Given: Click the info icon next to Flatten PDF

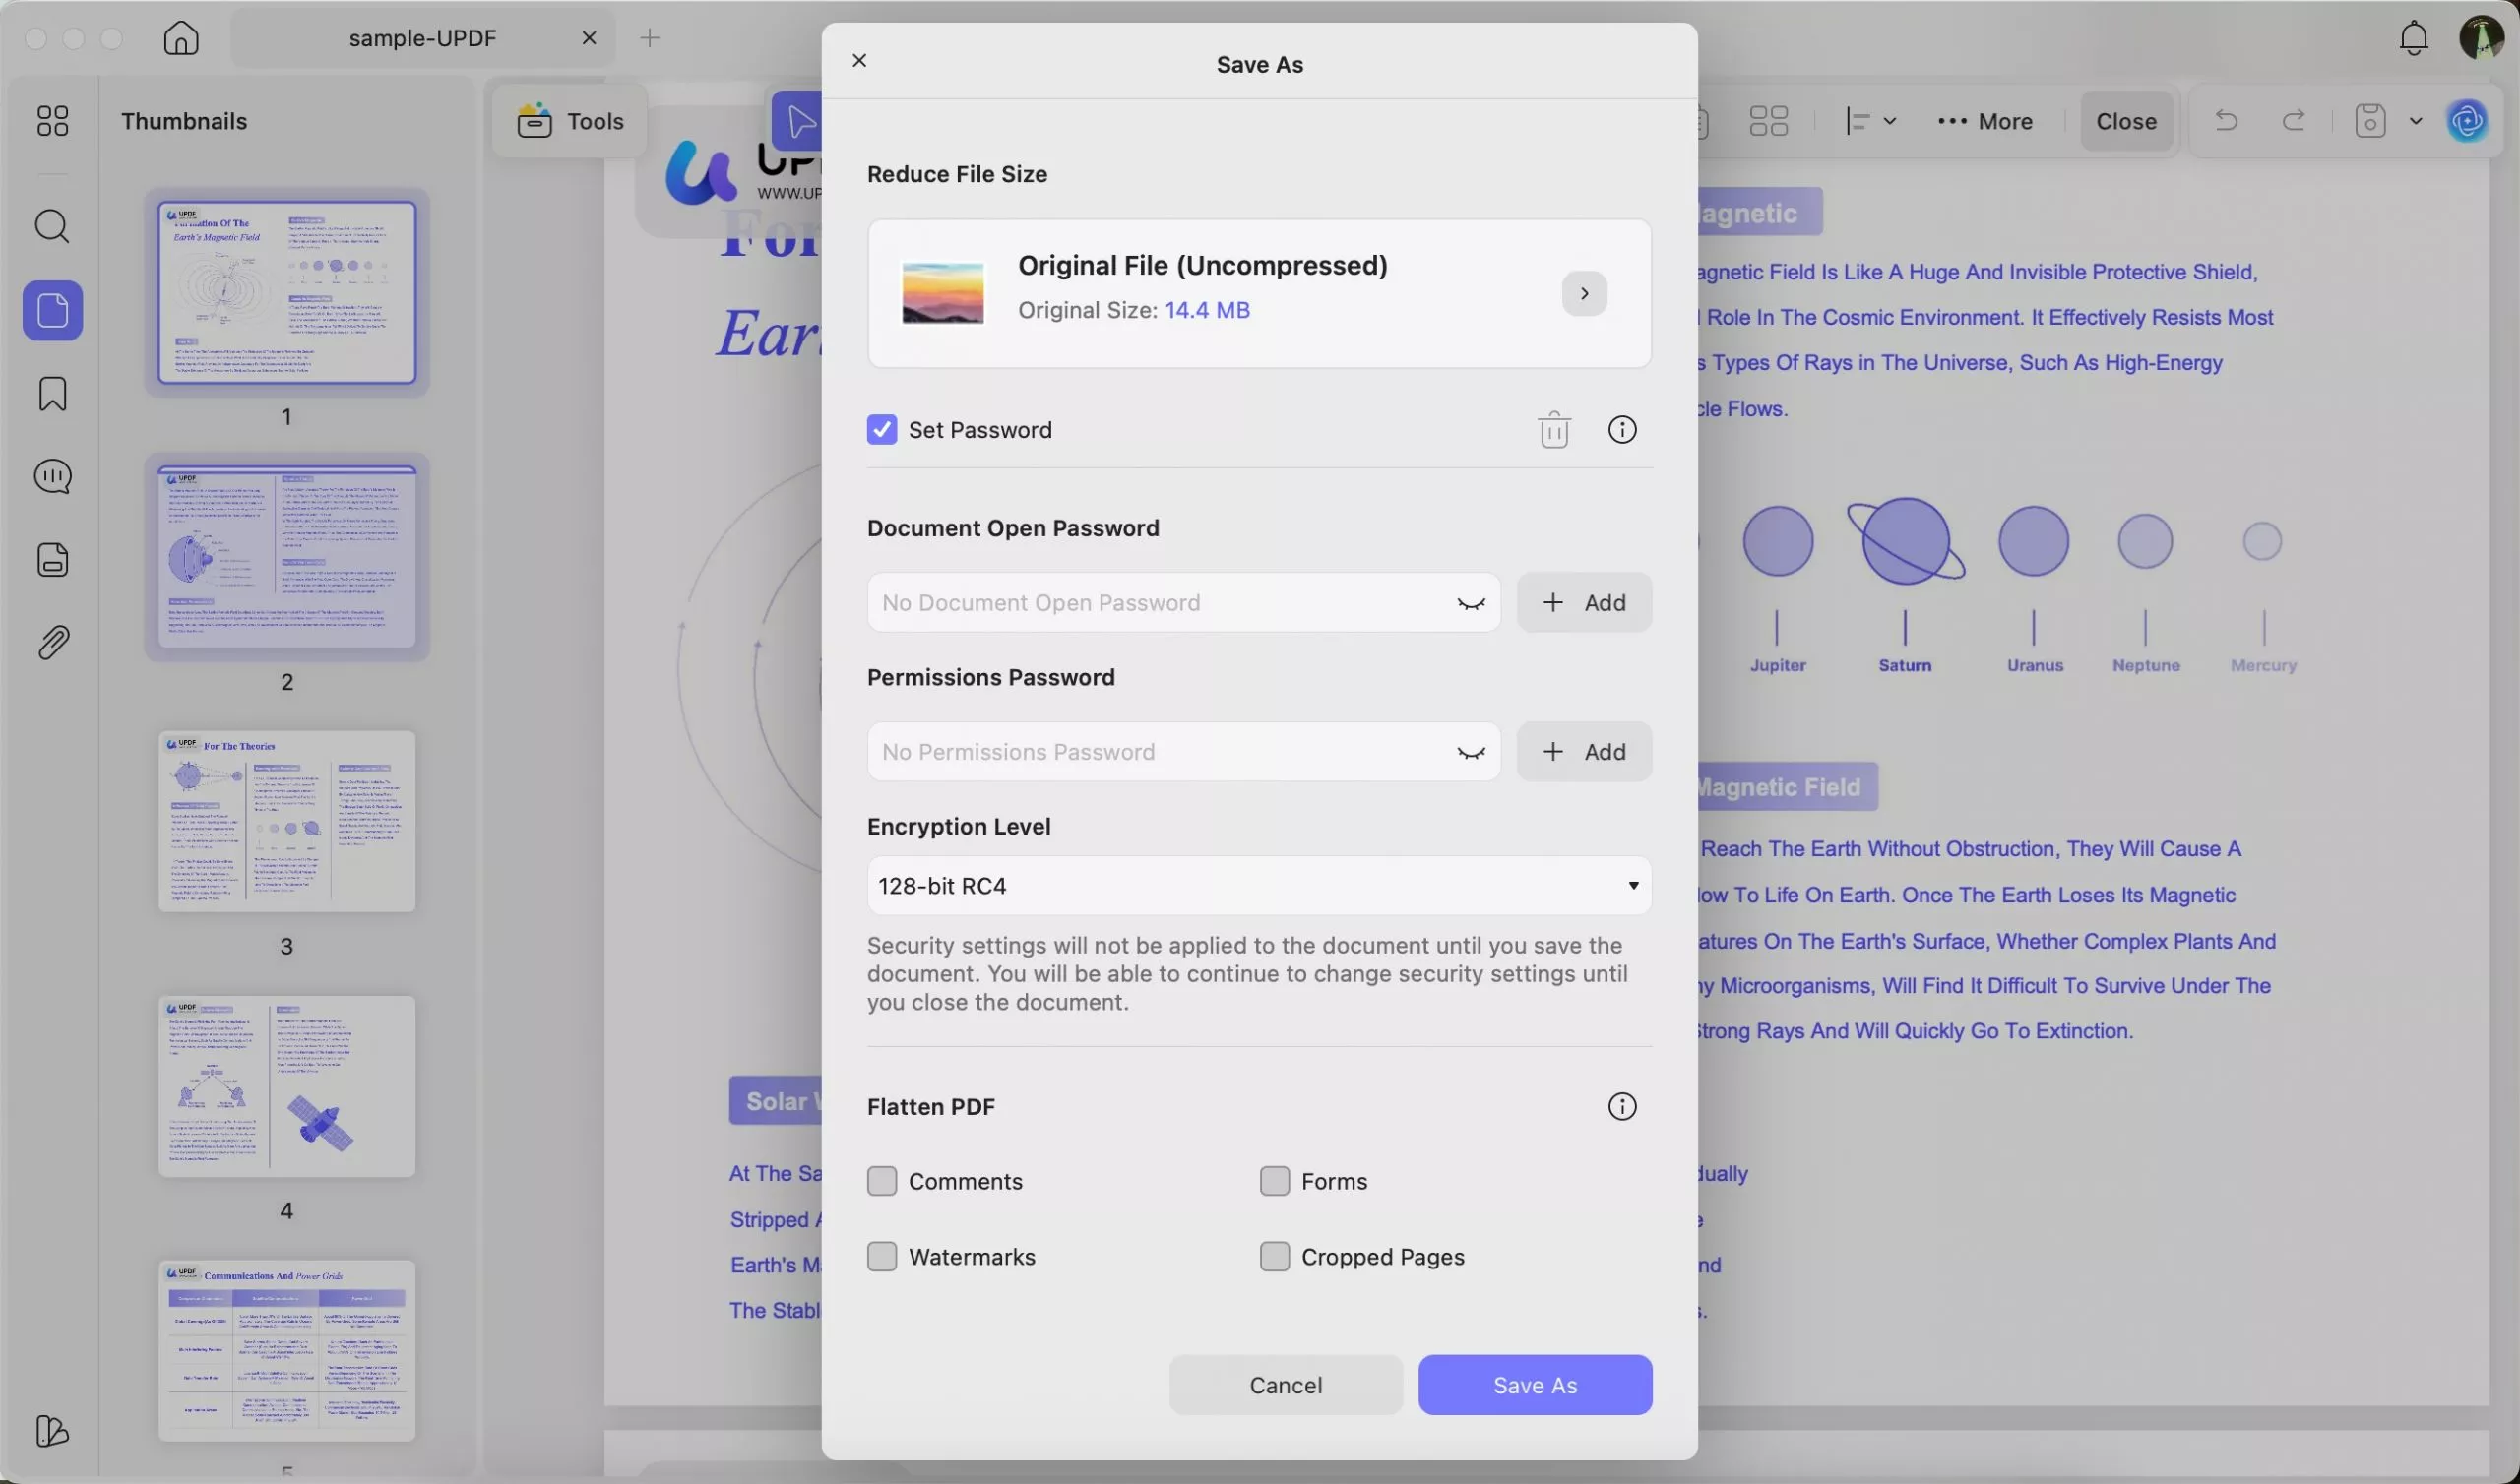Looking at the screenshot, I should (x=1621, y=1106).
